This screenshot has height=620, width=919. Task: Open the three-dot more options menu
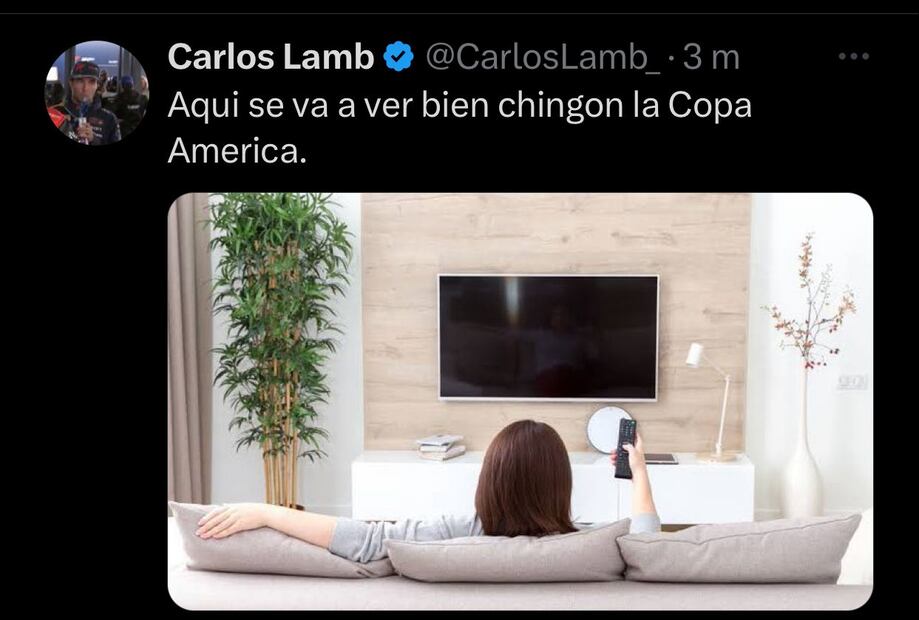pyautogui.click(x=853, y=57)
